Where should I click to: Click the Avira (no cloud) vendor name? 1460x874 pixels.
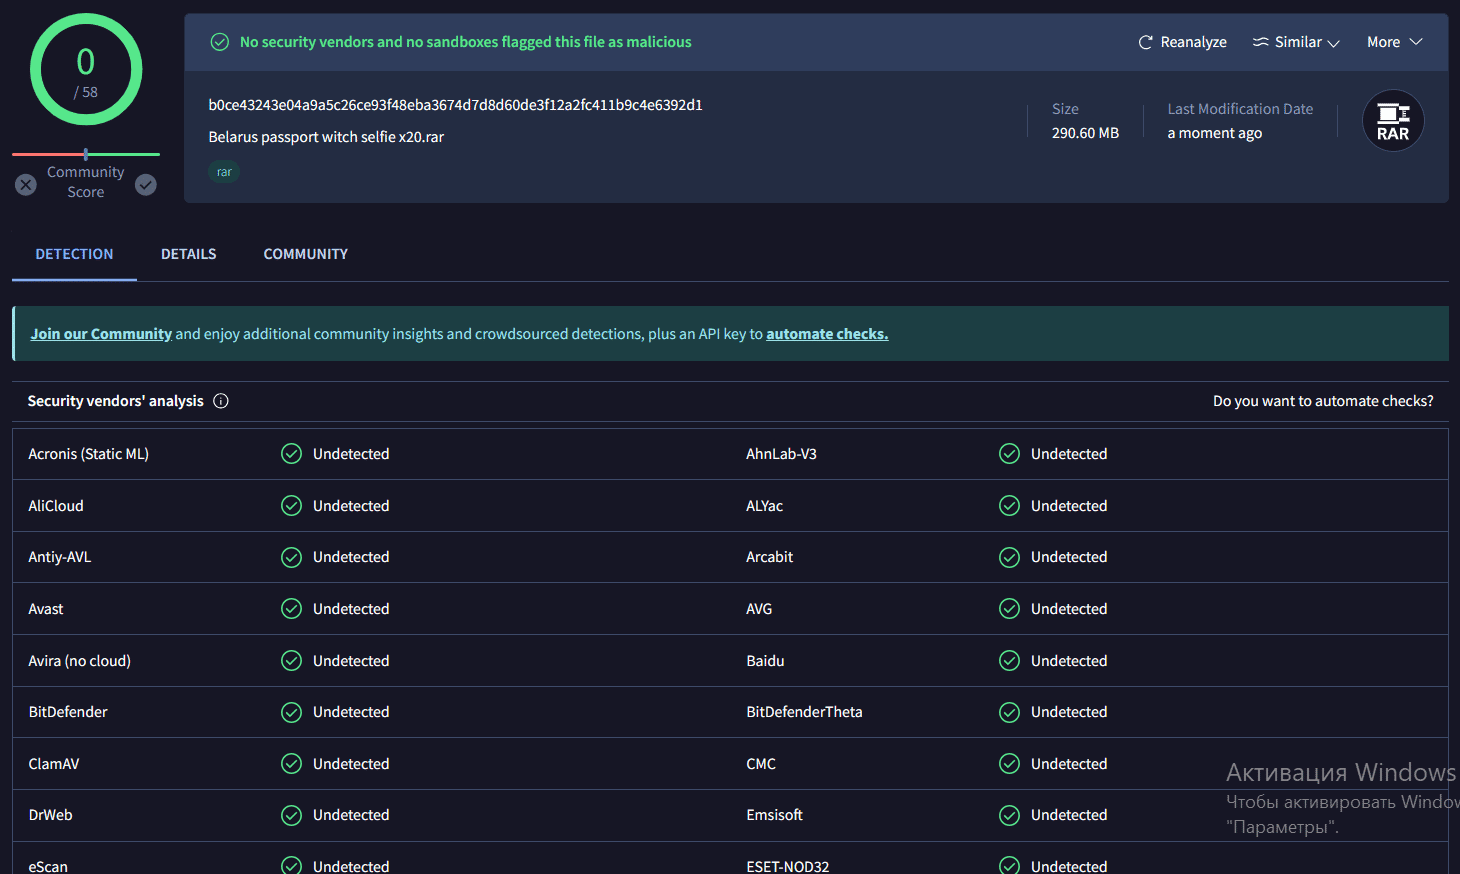click(79, 661)
